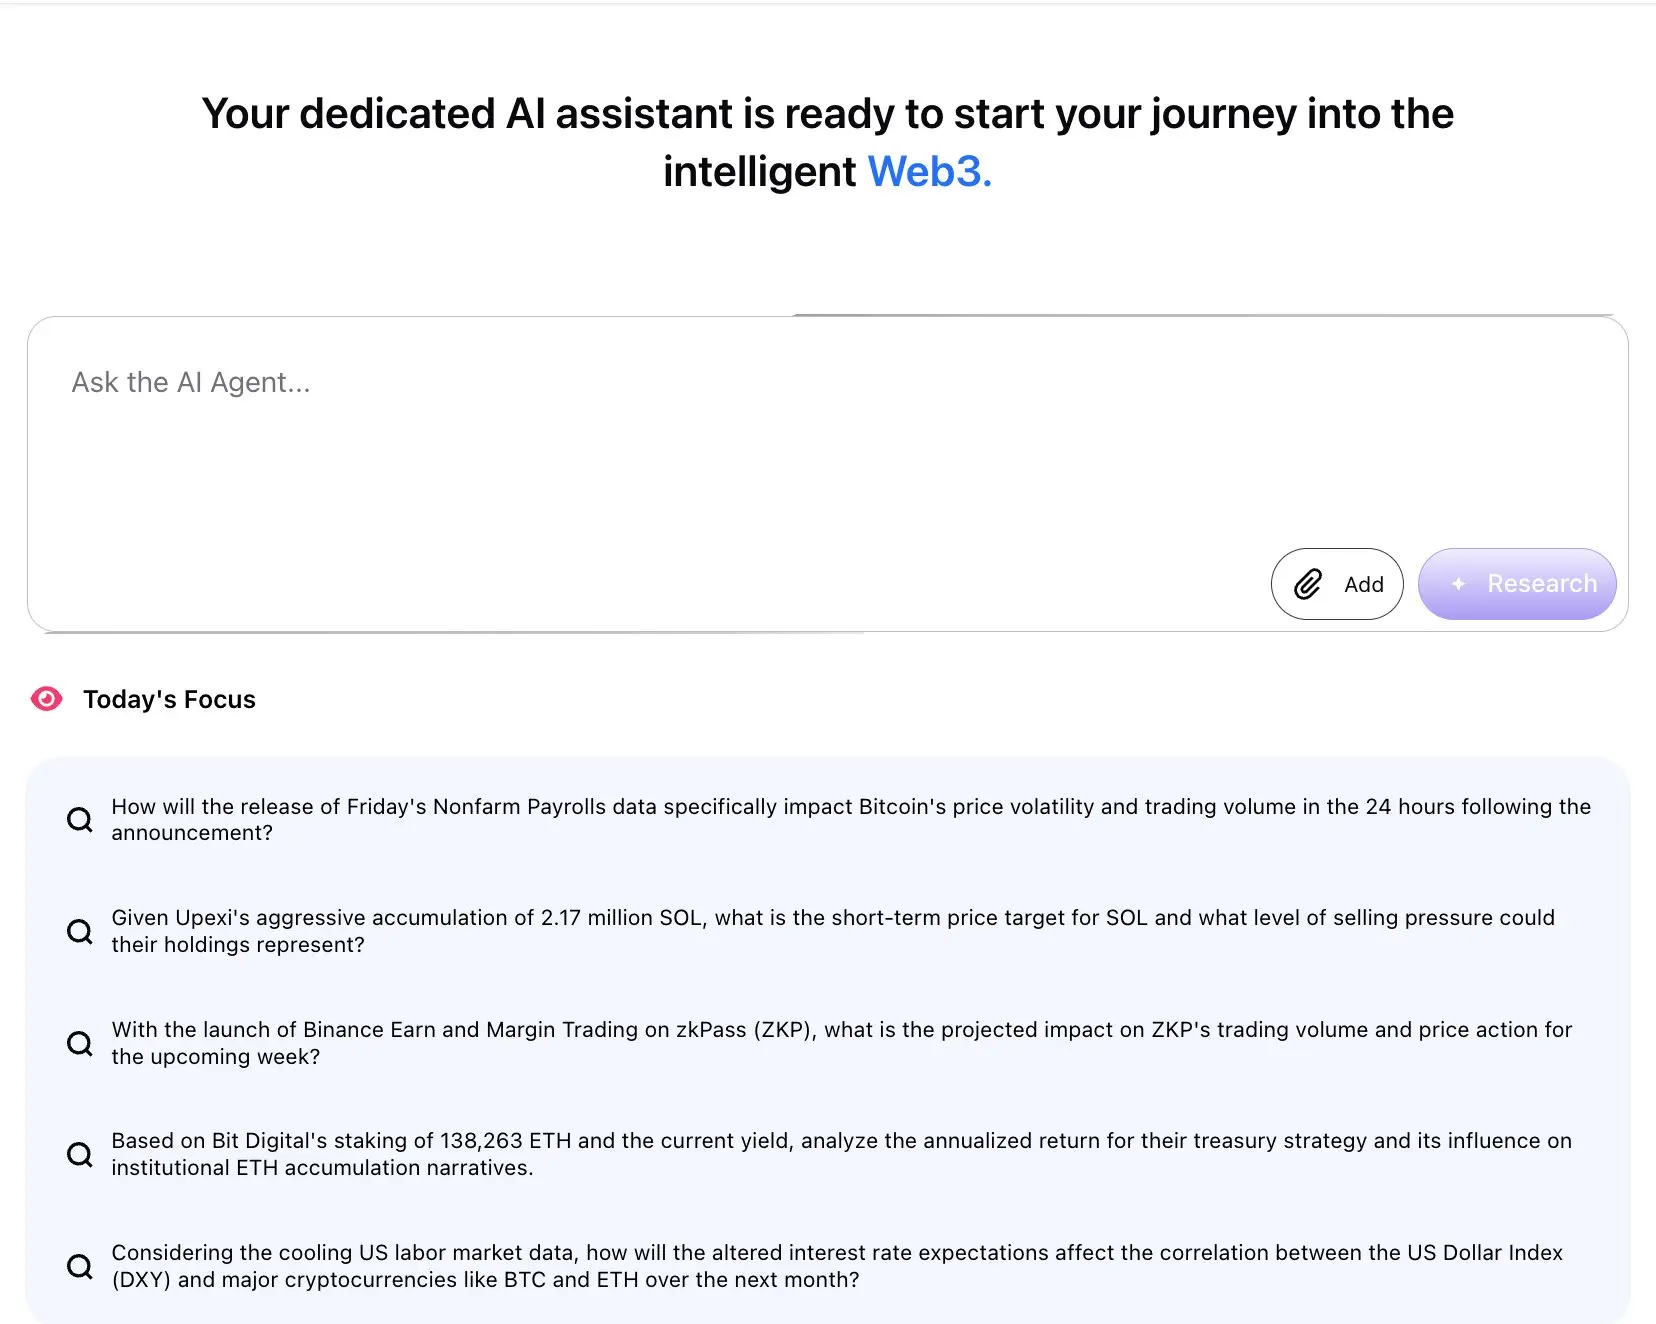This screenshot has width=1656, height=1324.
Task: Click search icon beside US labor market question
Action: (79, 1266)
